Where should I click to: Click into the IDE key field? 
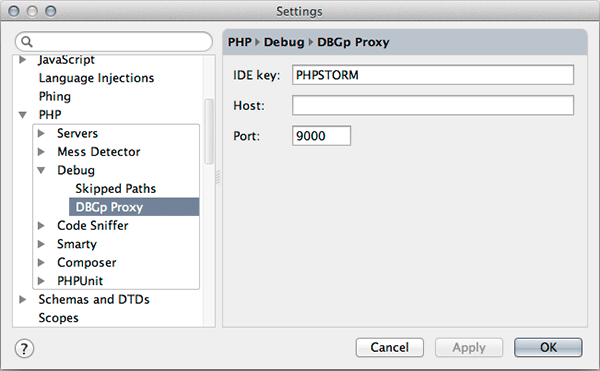[x=433, y=75]
